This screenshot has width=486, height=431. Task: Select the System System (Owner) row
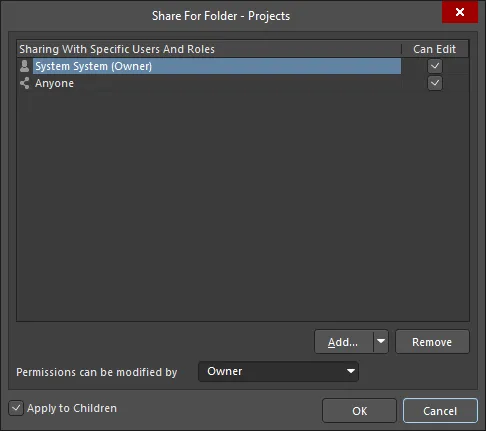coord(217,66)
